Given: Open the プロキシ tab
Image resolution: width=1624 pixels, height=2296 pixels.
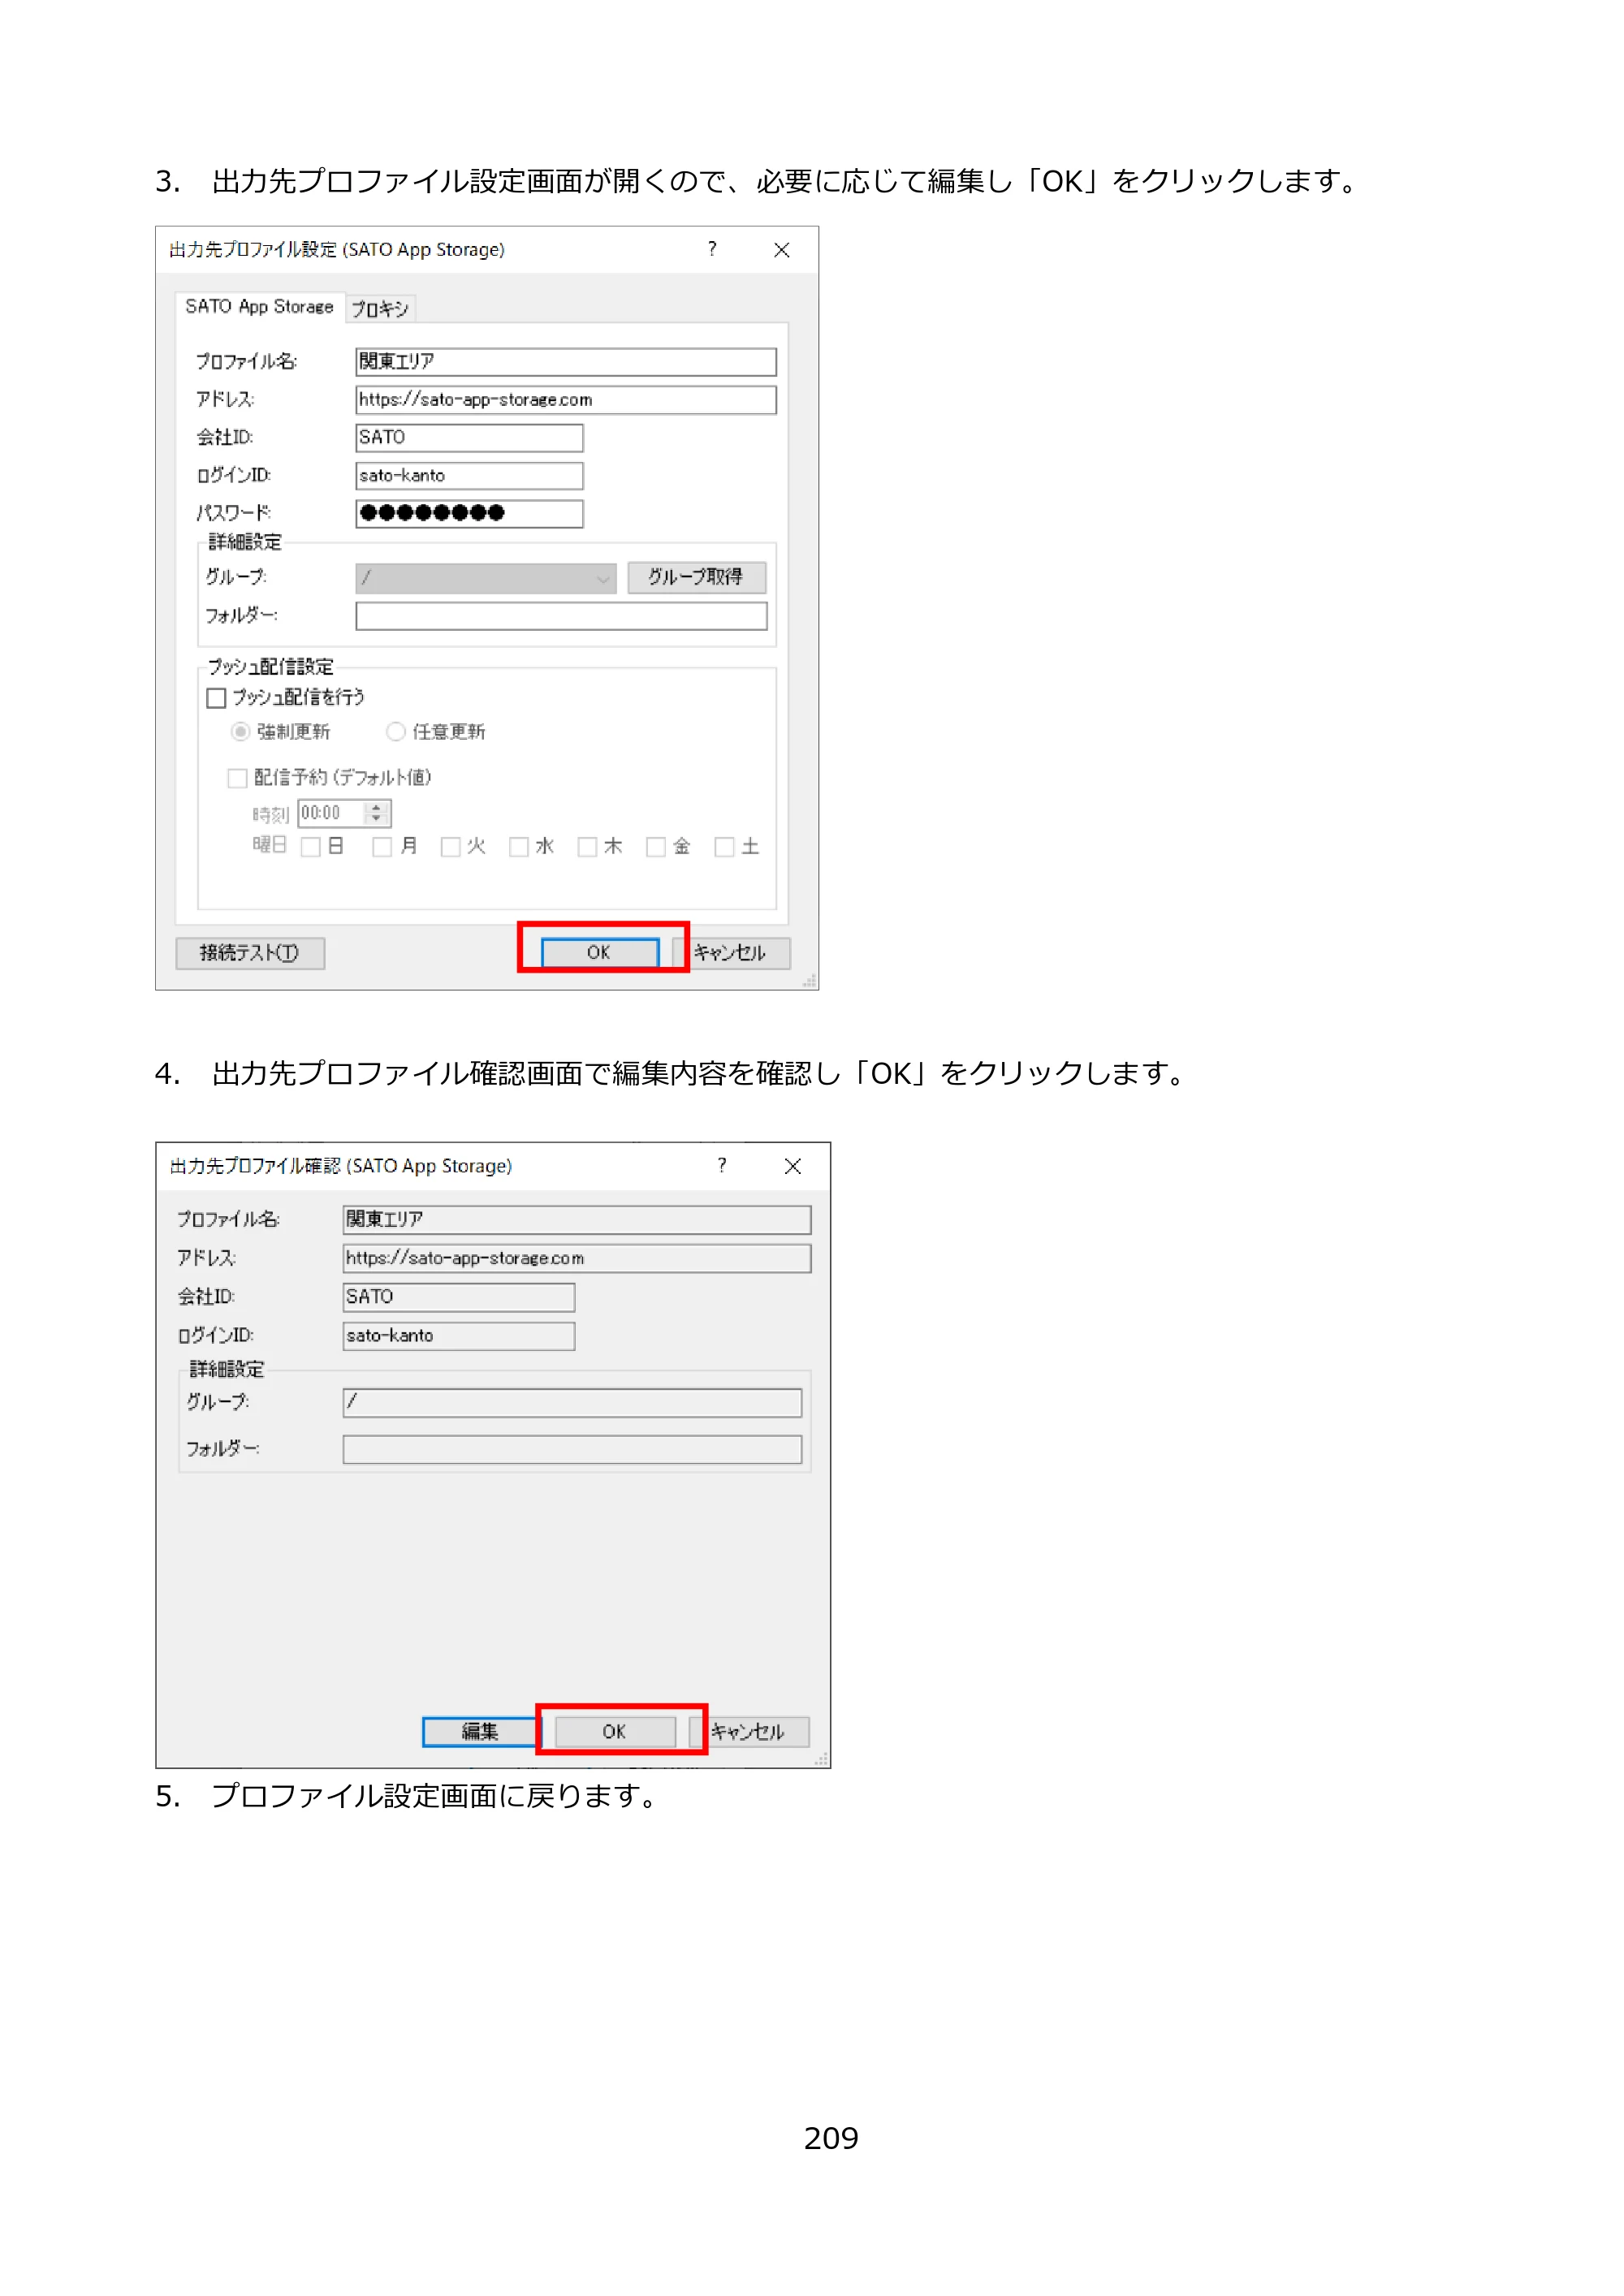Looking at the screenshot, I should [x=380, y=309].
